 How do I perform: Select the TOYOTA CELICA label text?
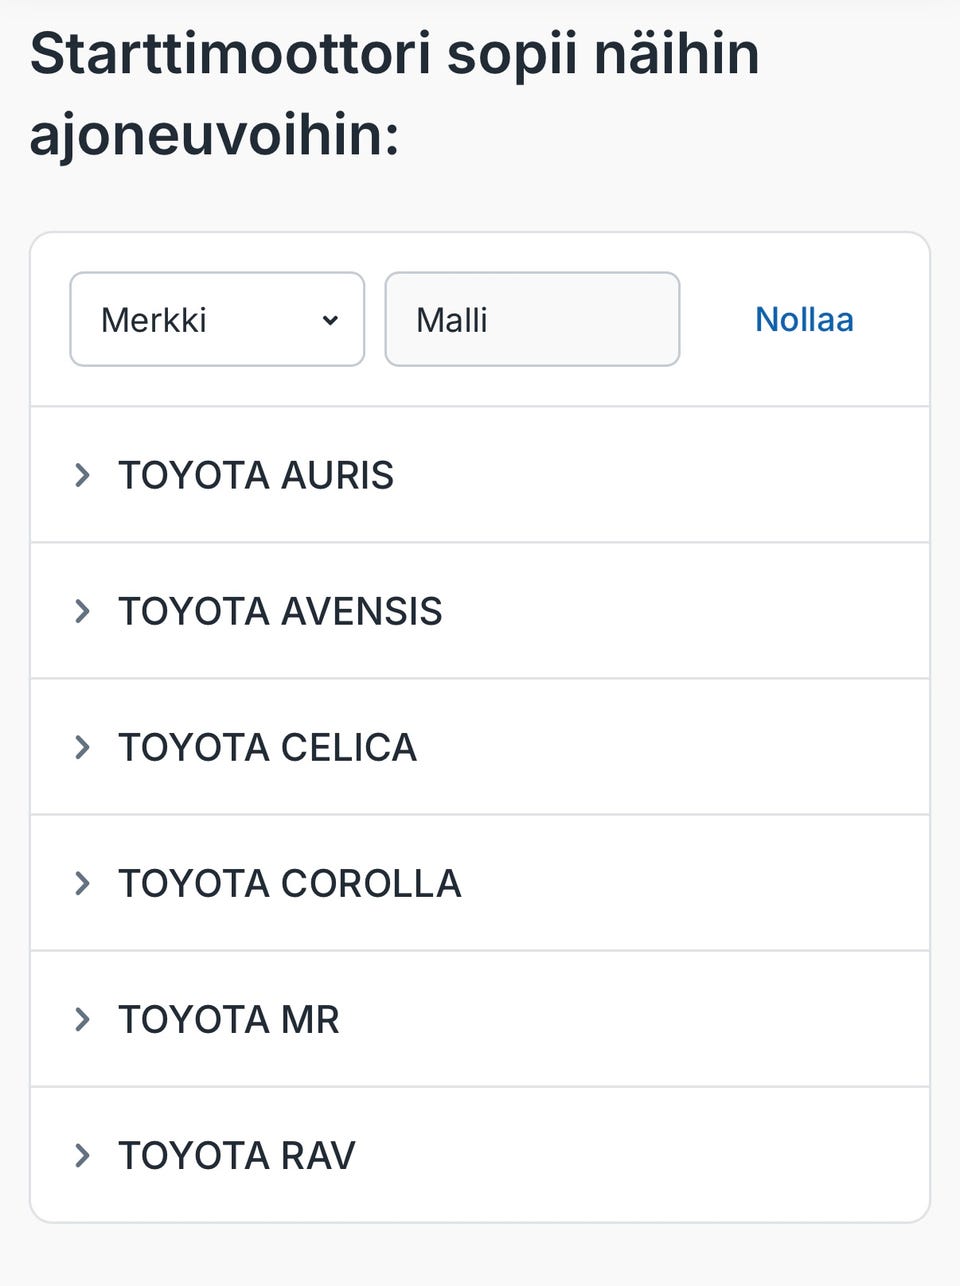click(267, 747)
